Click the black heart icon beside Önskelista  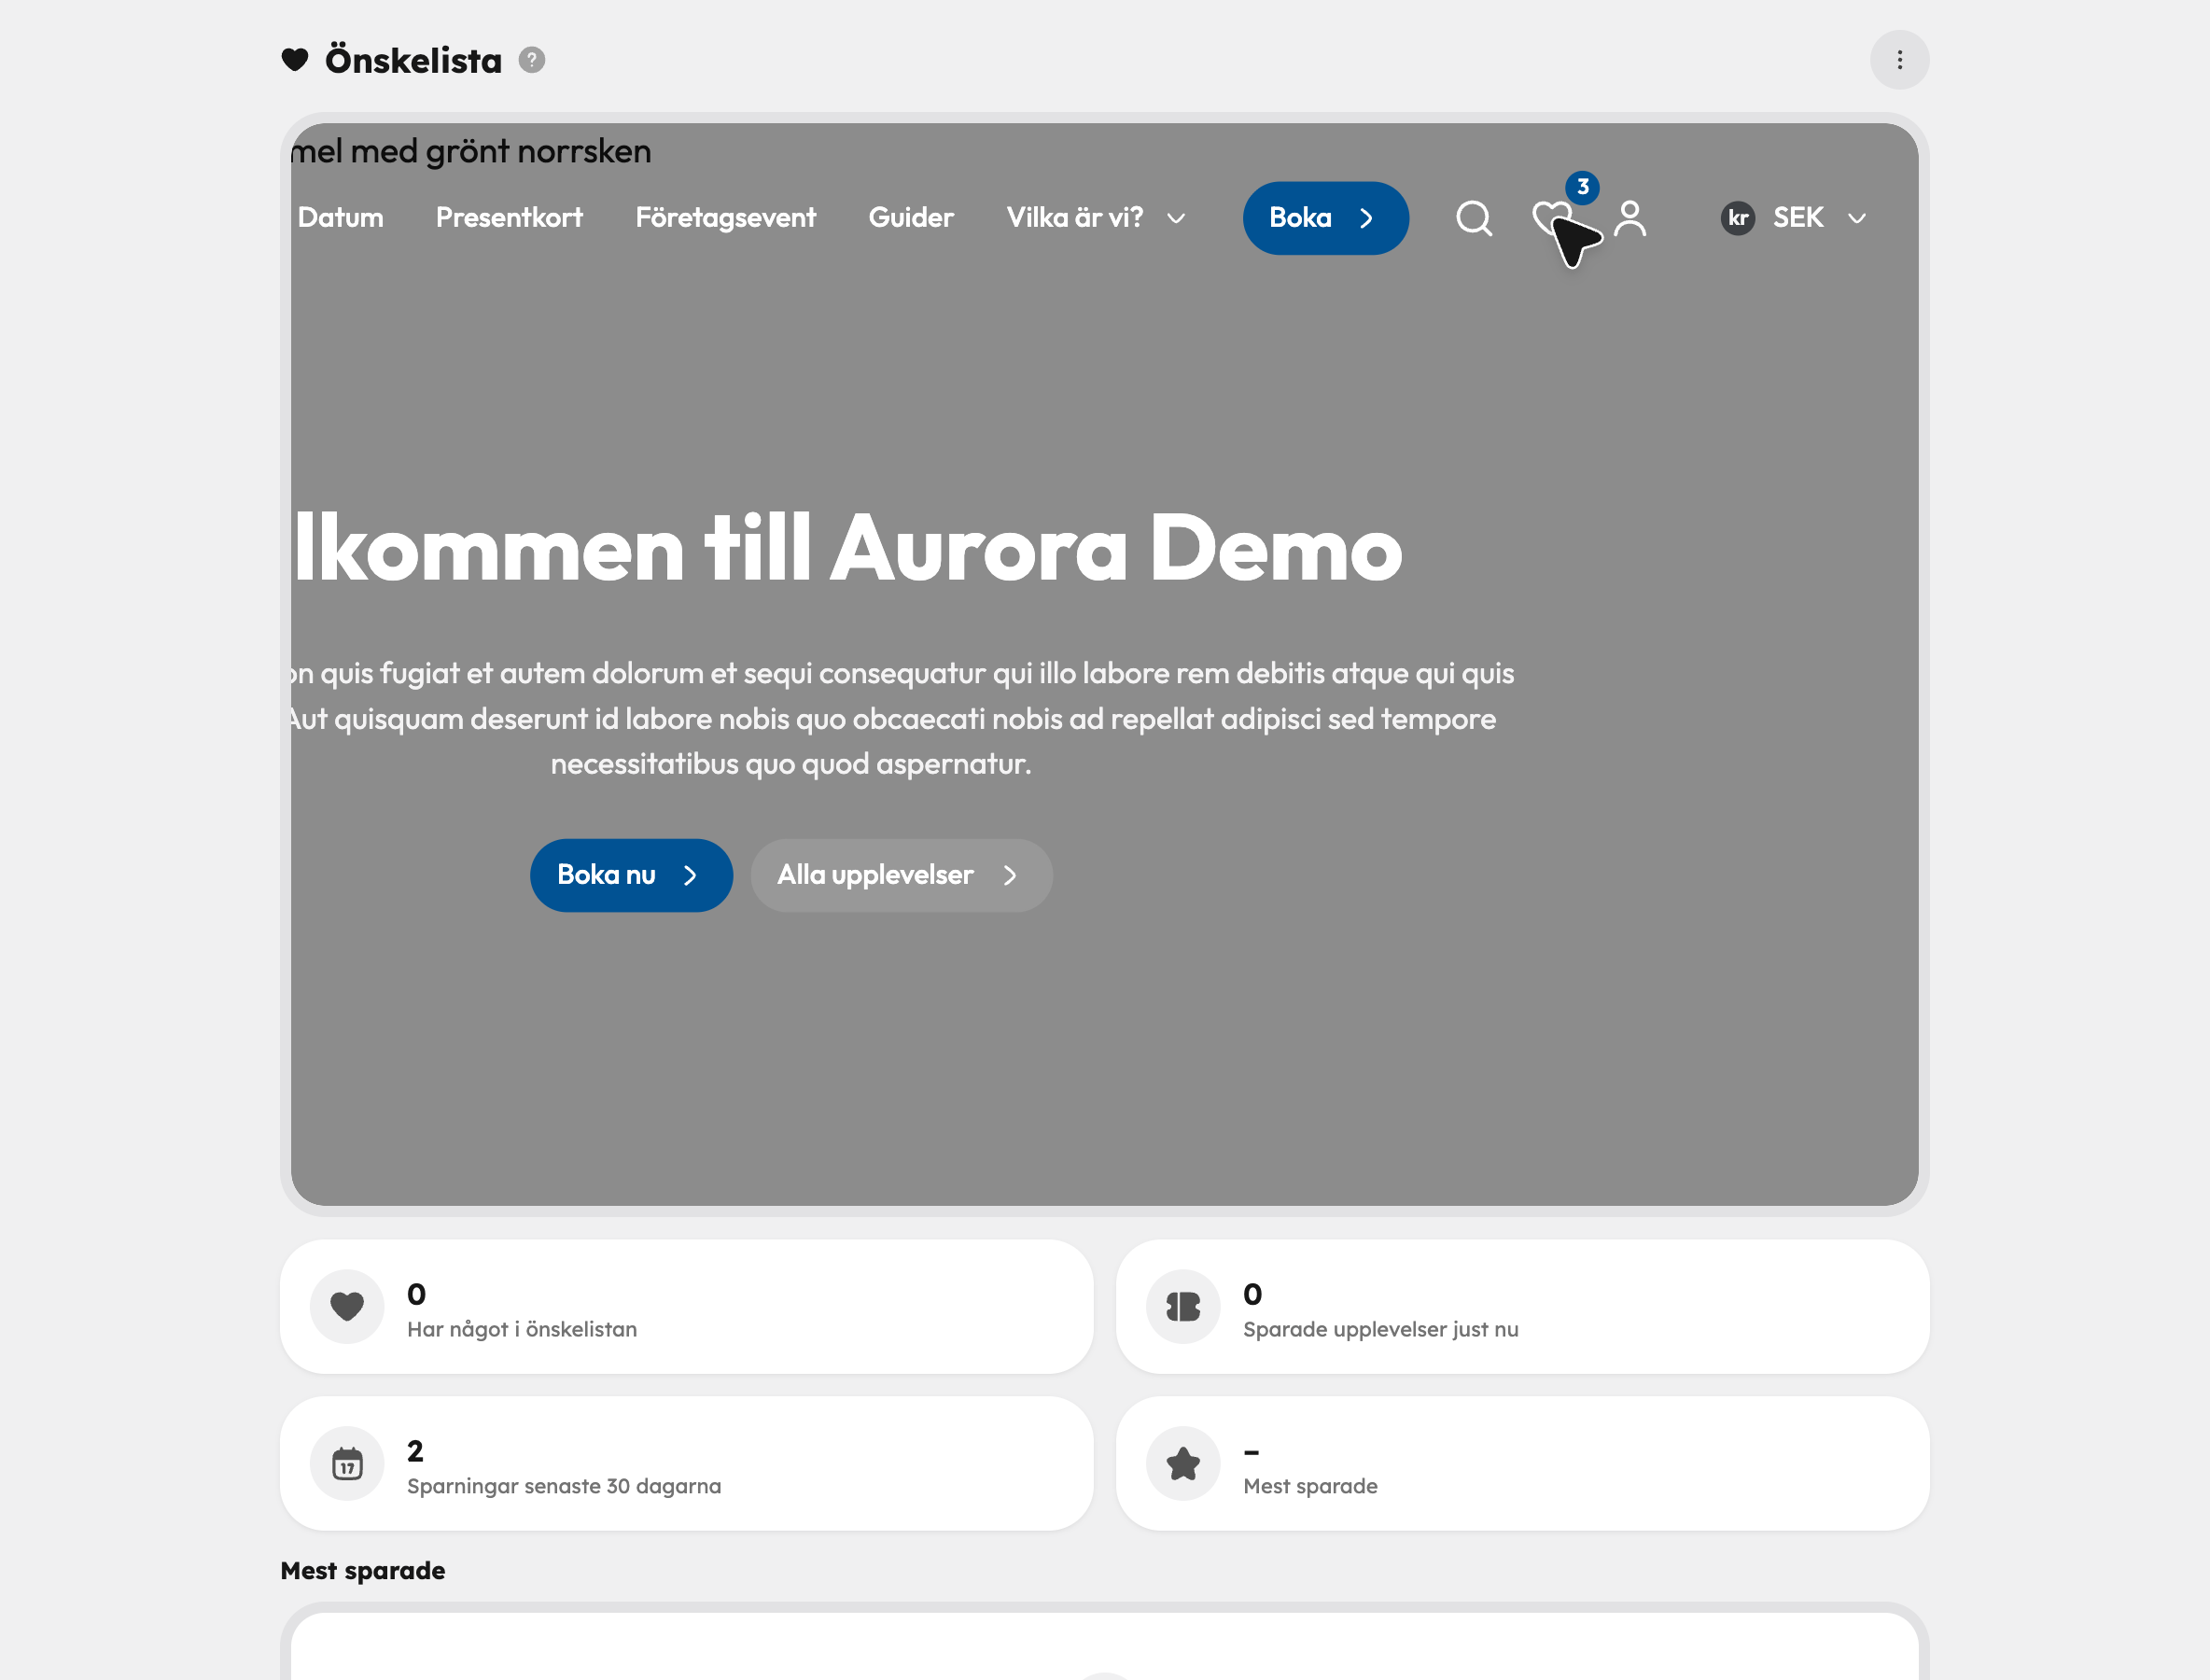click(295, 60)
